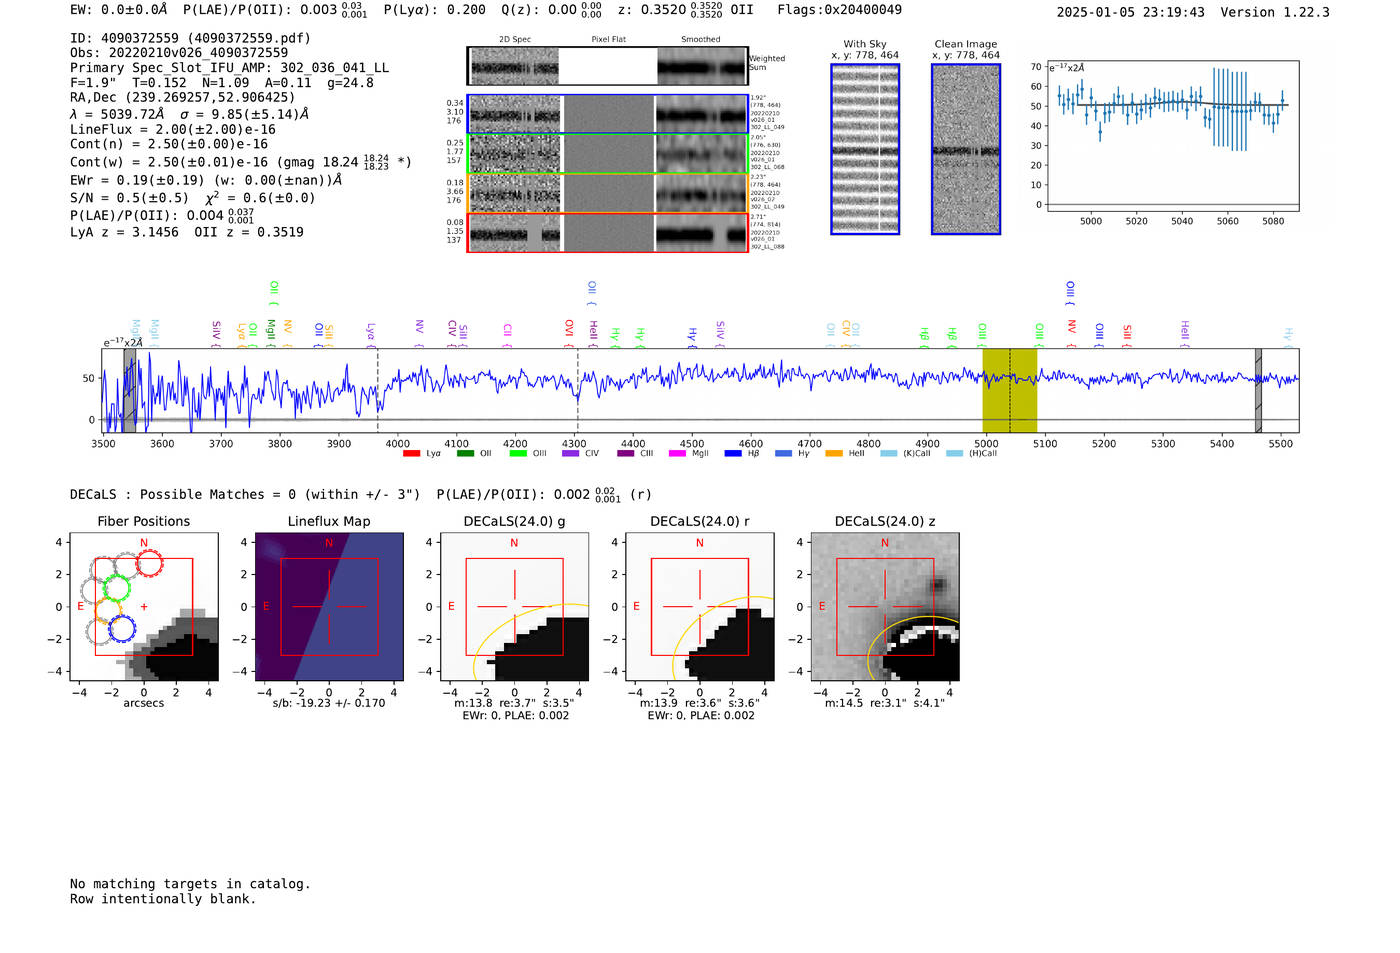View the DECaLS(24.0) r cutout
The image size is (1400, 953).
tap(700, 607)
